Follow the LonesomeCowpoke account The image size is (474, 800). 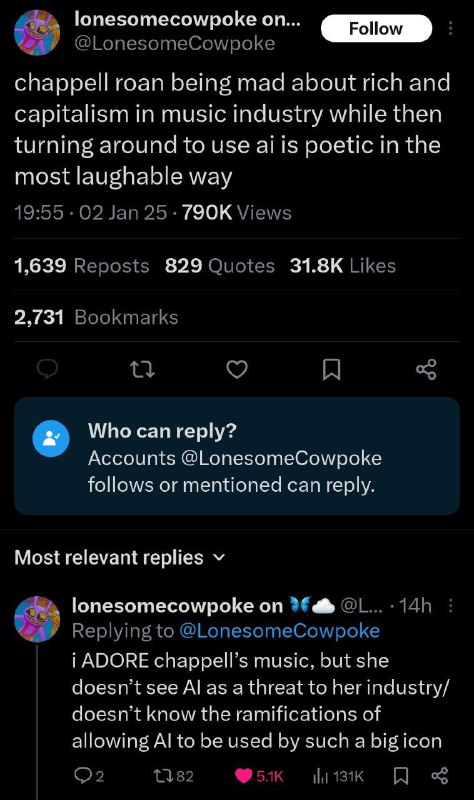point(376,29)
